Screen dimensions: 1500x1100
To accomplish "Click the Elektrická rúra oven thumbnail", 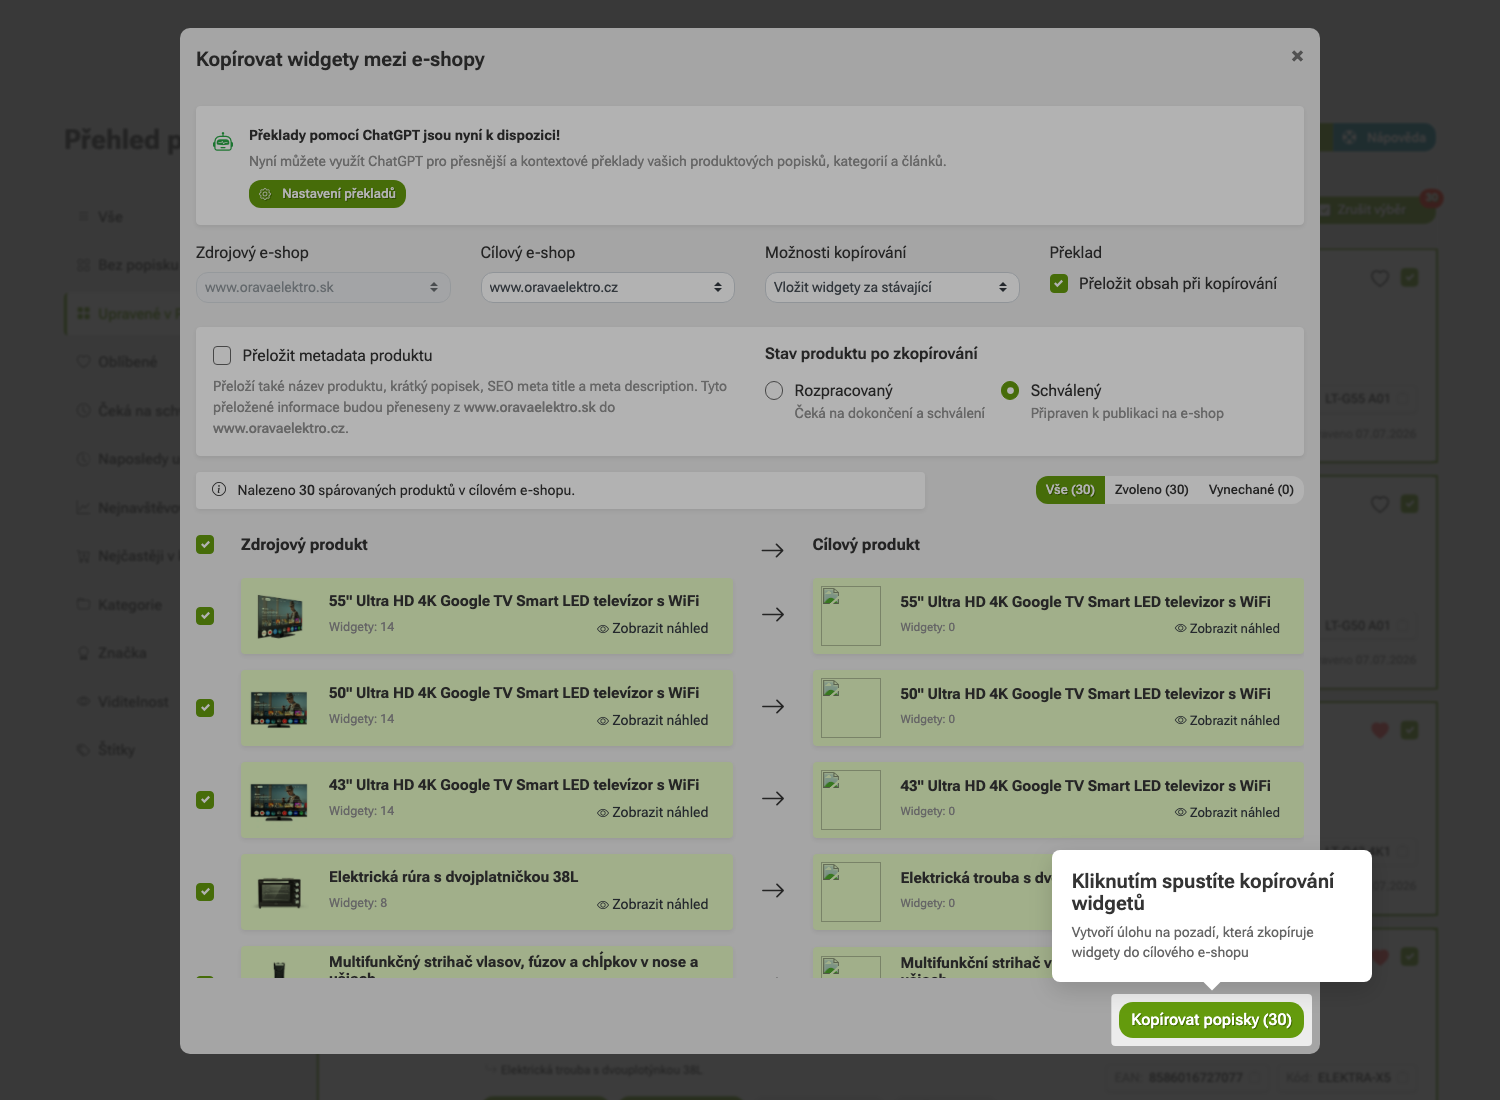I will [279, 892].
